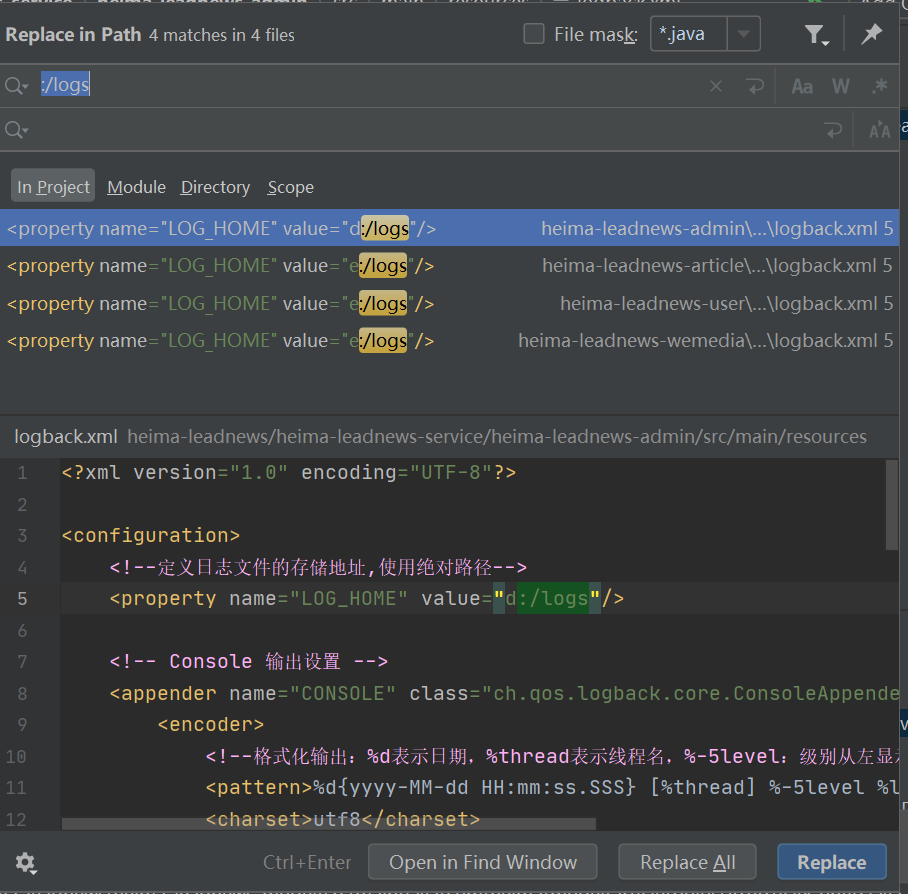Click line 5 LOG_HOME property in preview
908x894 pixels.
tap(367, 598)
